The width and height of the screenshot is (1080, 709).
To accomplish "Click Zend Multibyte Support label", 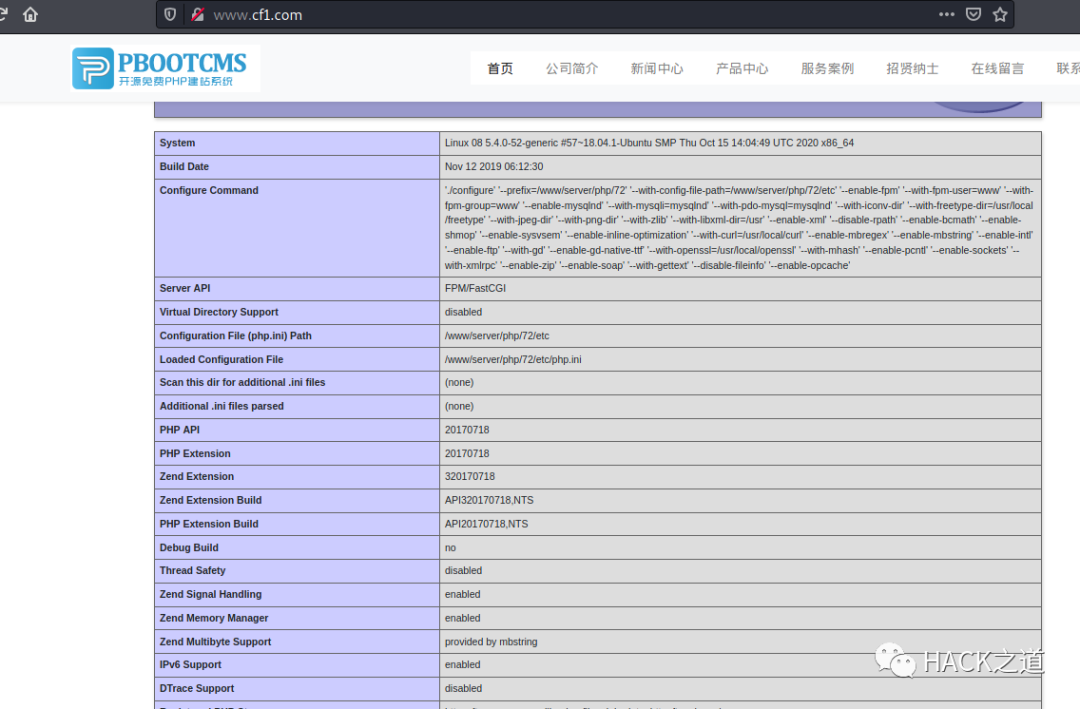I will 215,641.
